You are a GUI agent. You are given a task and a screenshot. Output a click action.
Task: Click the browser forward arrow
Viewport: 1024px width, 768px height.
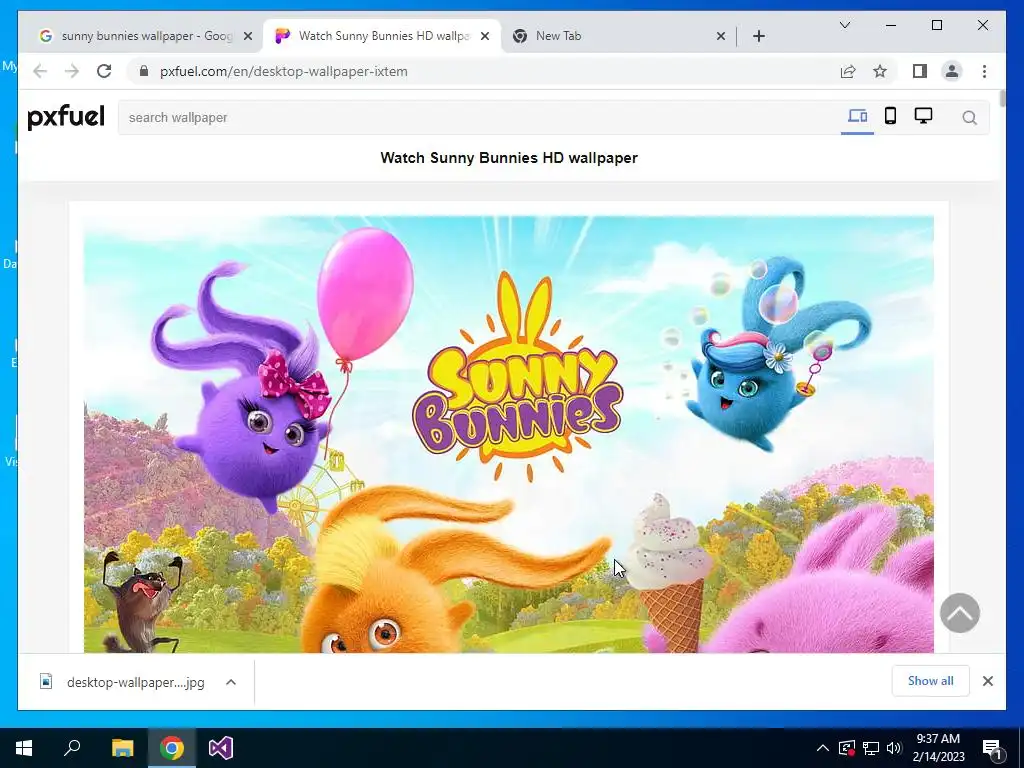(72, 71)
